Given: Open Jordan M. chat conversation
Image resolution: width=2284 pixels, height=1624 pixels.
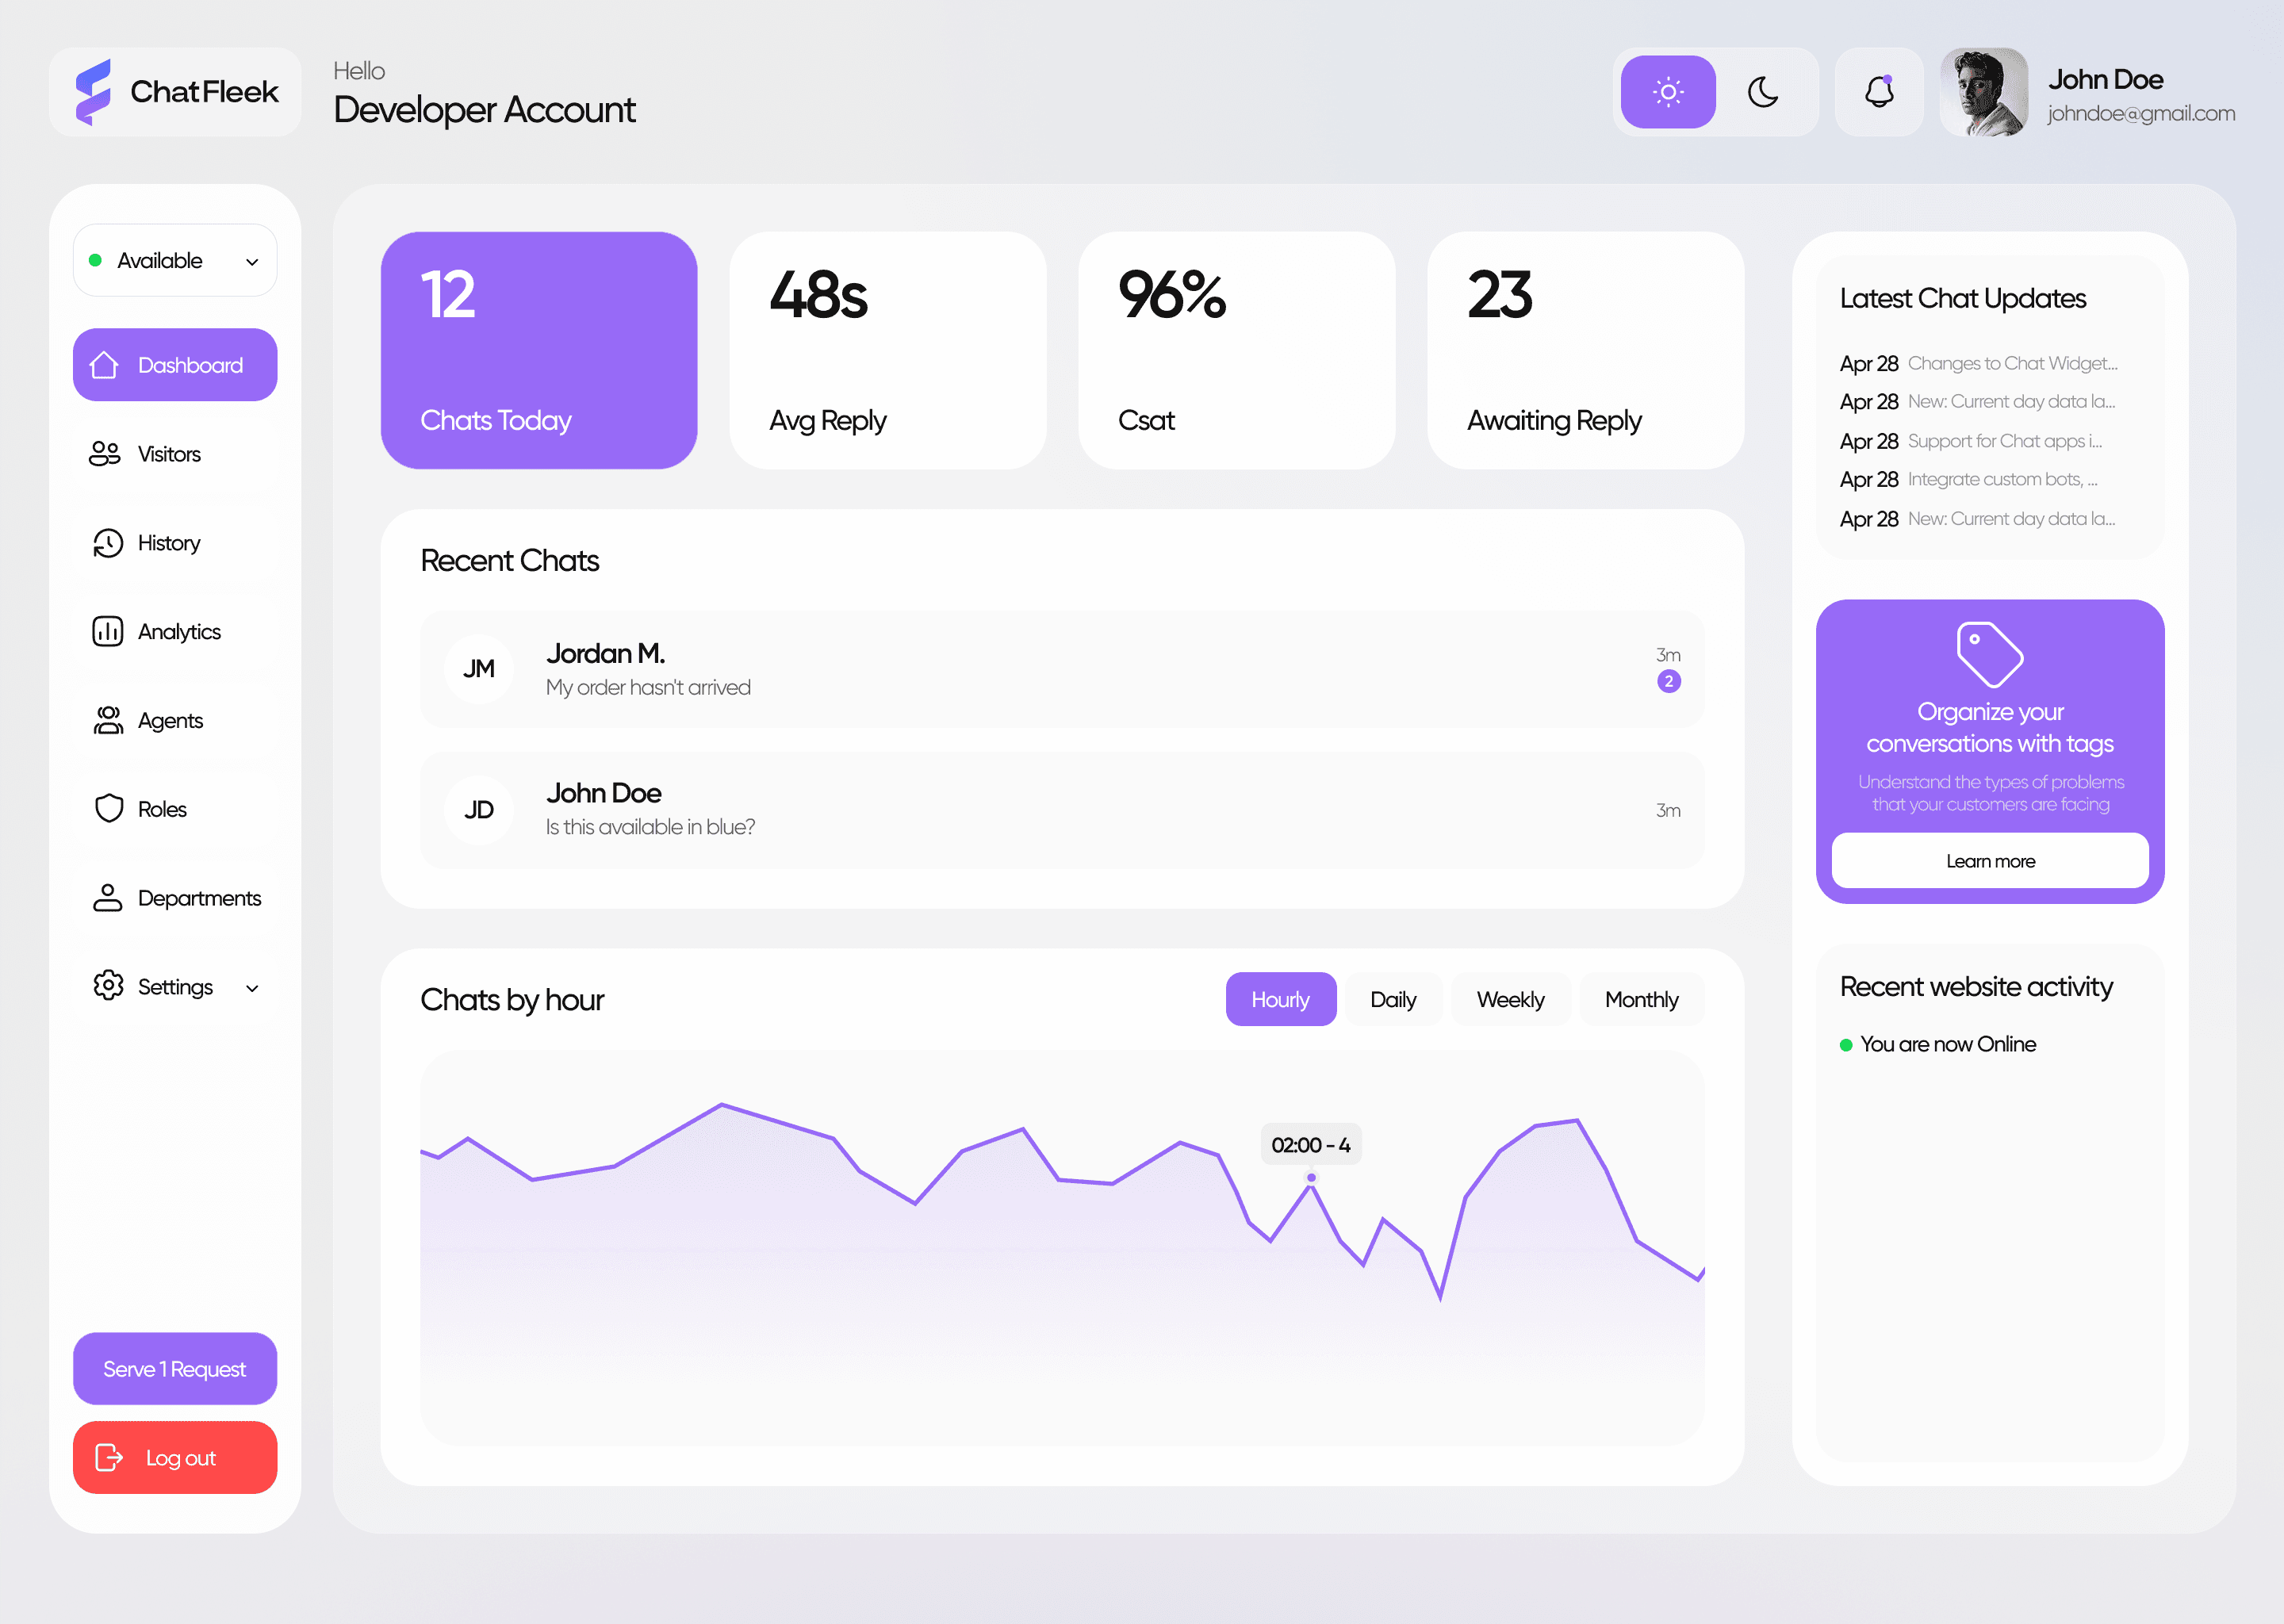Looking at the screenshot, I should (x=1062, y=669).
